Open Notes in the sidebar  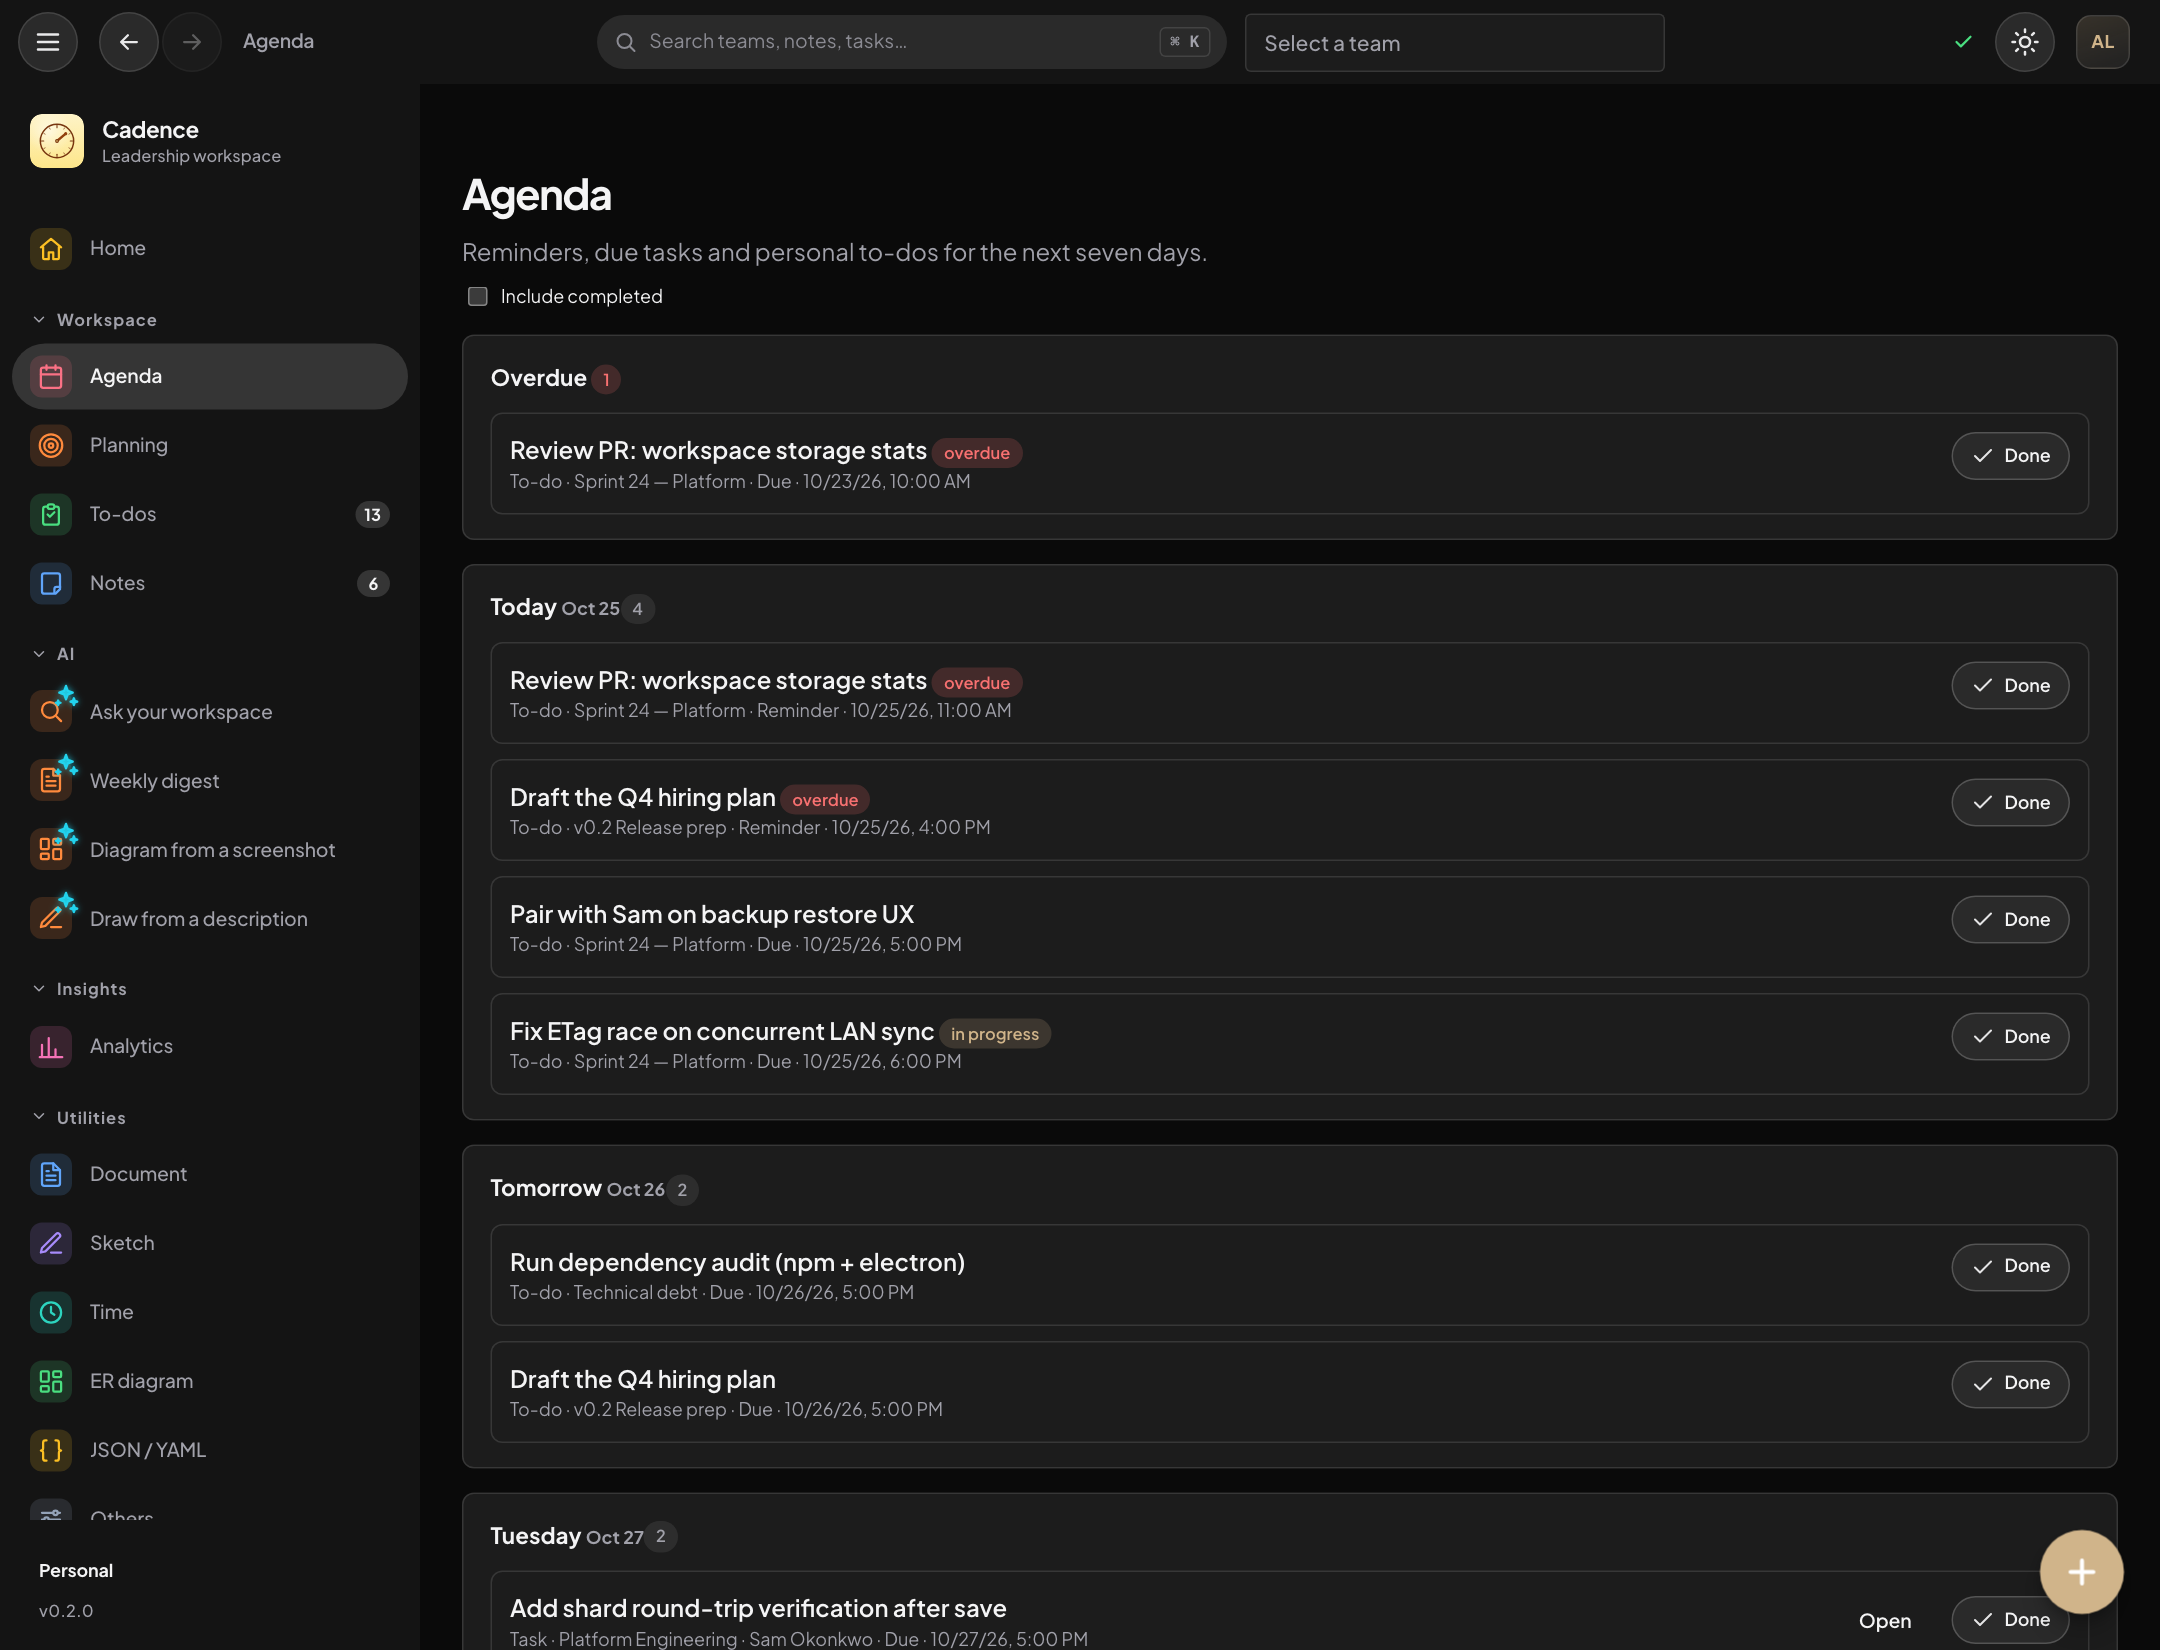[x=210, y=583]
